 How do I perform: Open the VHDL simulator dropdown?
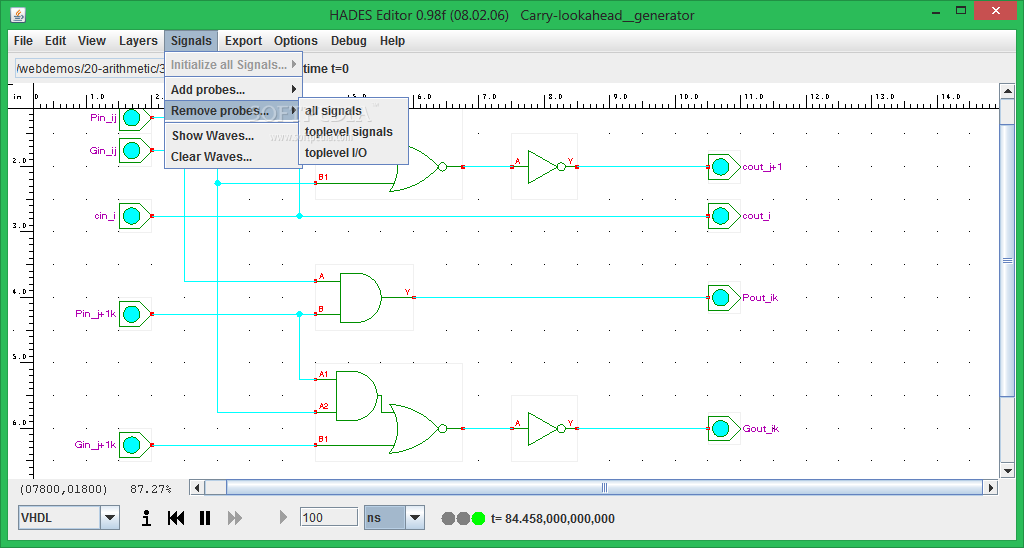pos(110,518)
